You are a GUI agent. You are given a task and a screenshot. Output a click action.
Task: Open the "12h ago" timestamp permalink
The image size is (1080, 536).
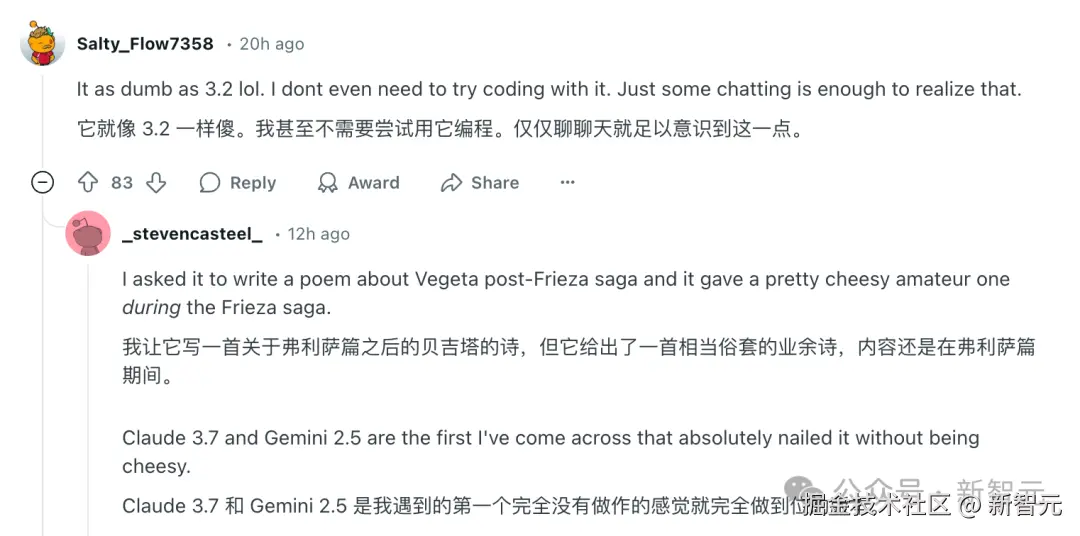tap(318, 234)
